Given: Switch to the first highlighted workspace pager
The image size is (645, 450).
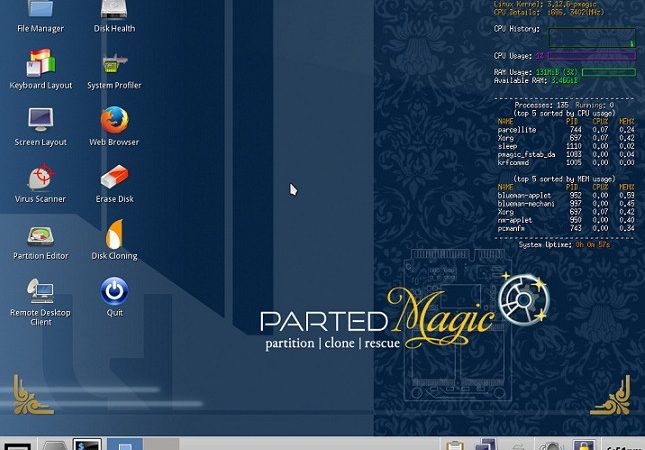Looking at the screenshot, I should coord(125,444).
